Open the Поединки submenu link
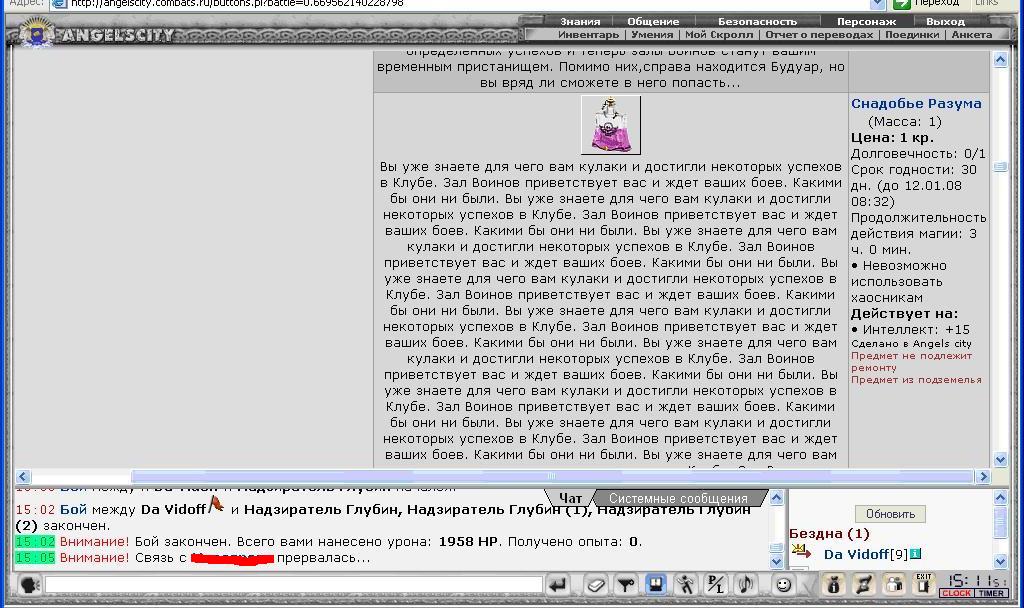Image resolution: width=1024 pixels, height=608 pixels. click(x=912, y=35)
